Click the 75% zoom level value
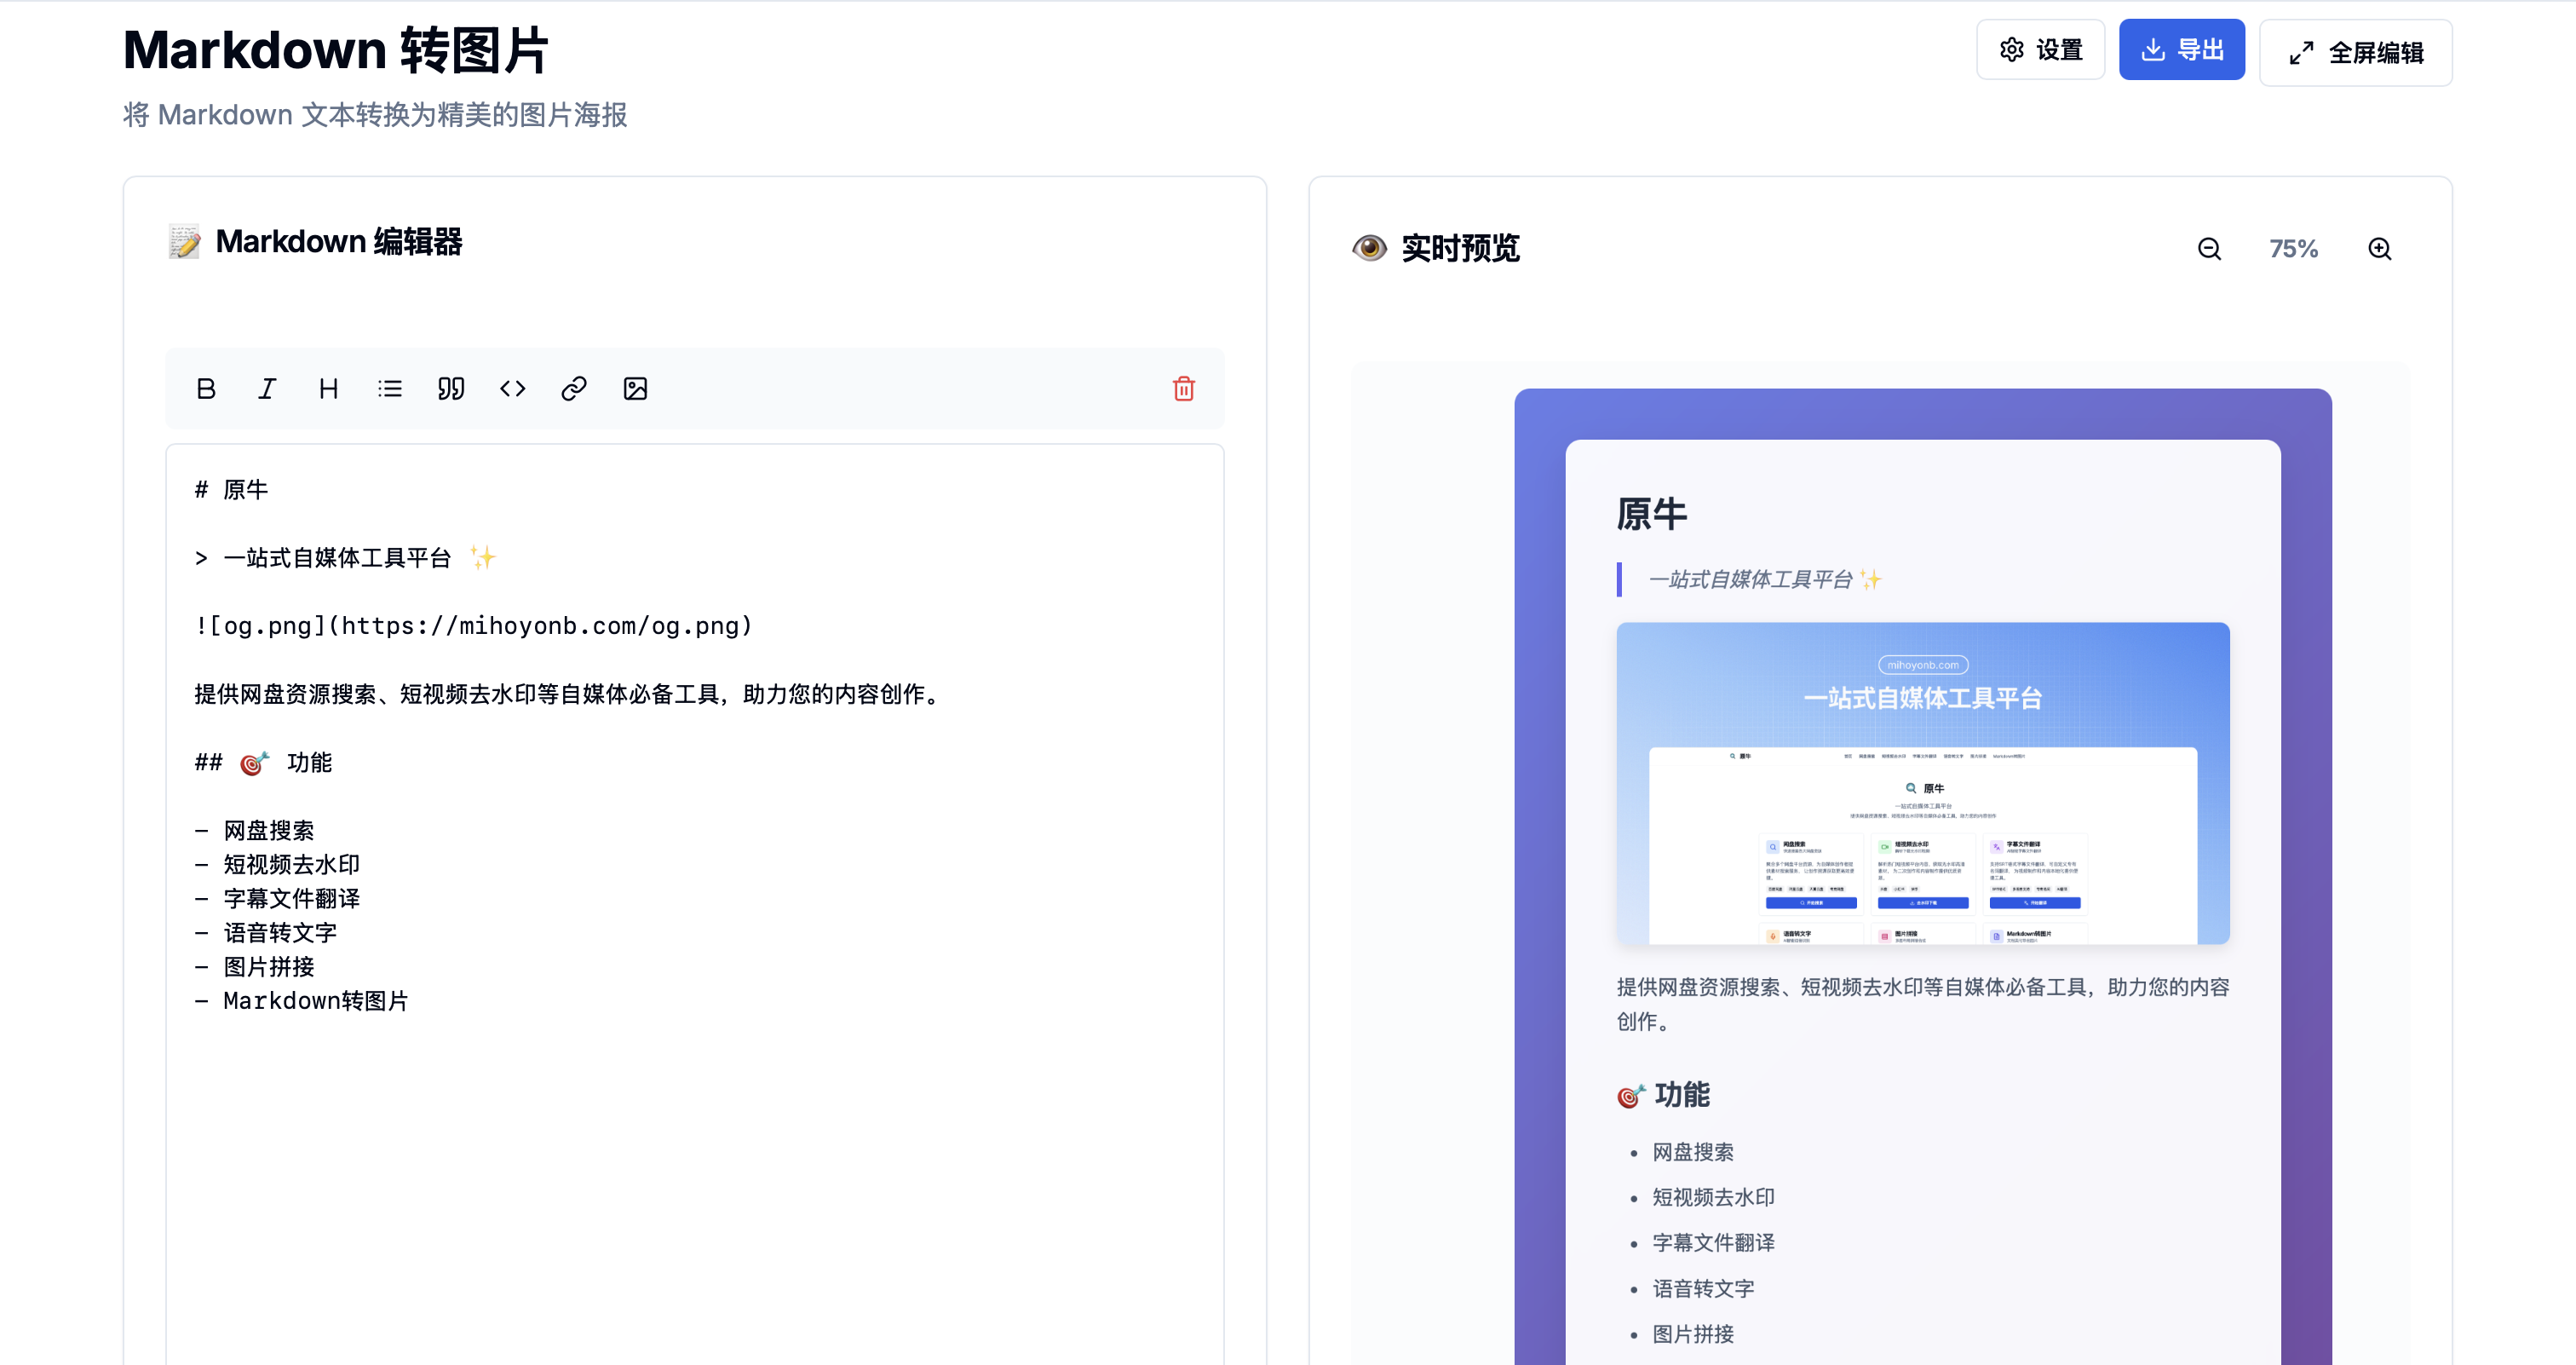This screenshot has width=2576, height=1365. (2294, 249)
